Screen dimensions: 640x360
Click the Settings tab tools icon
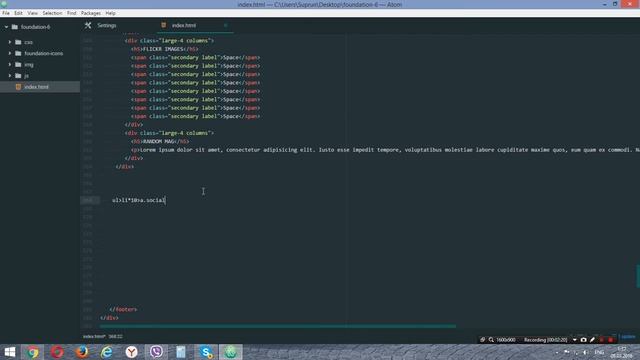(88, 25)
